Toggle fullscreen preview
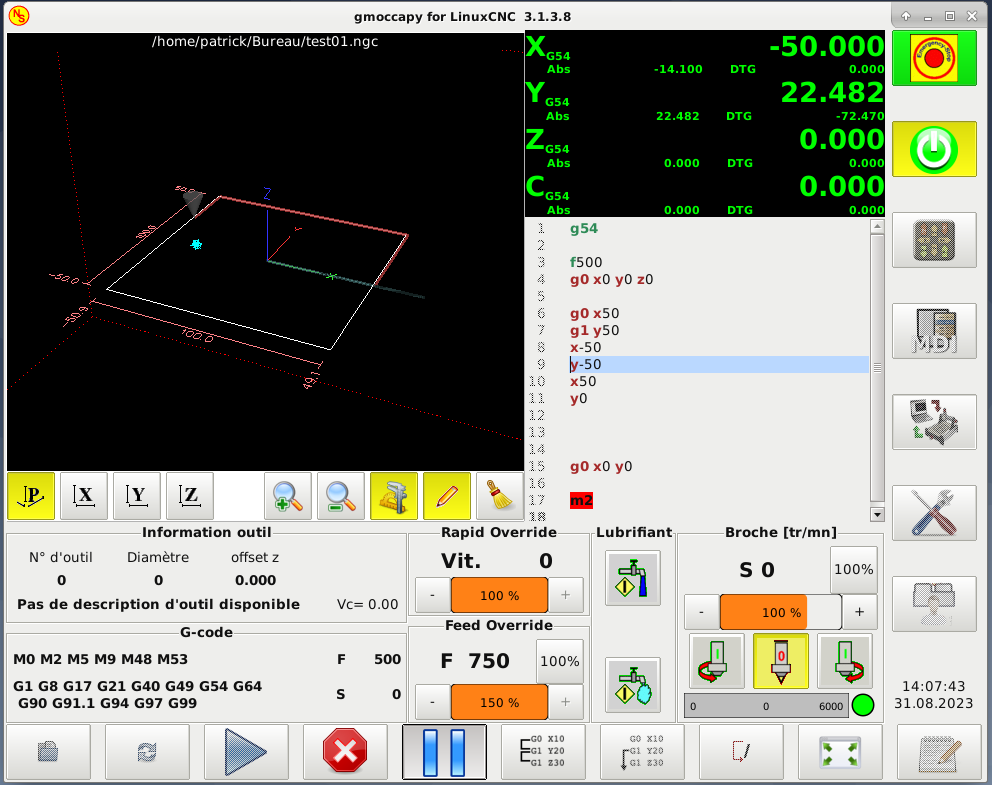The width and height of the screenshot is (992, 785). (x=840, y=752)
